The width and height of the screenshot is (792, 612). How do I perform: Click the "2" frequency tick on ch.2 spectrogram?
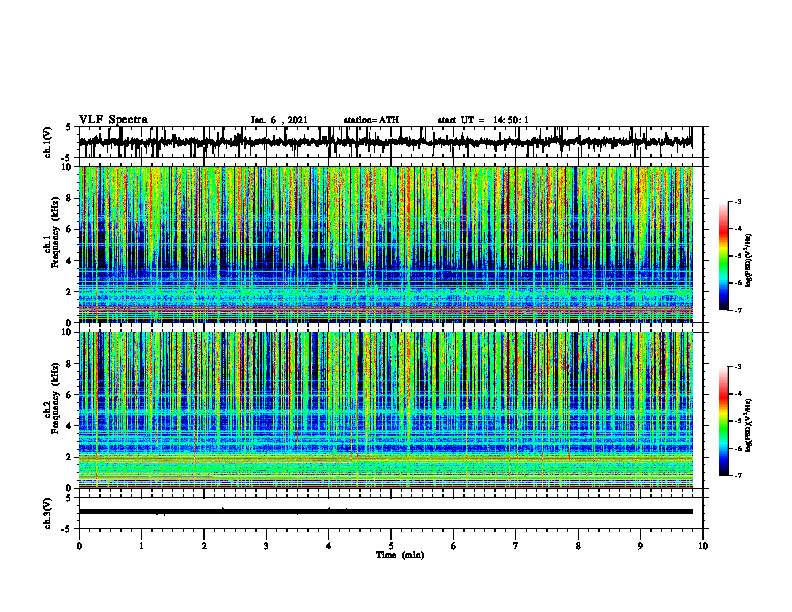click(69, 457)
